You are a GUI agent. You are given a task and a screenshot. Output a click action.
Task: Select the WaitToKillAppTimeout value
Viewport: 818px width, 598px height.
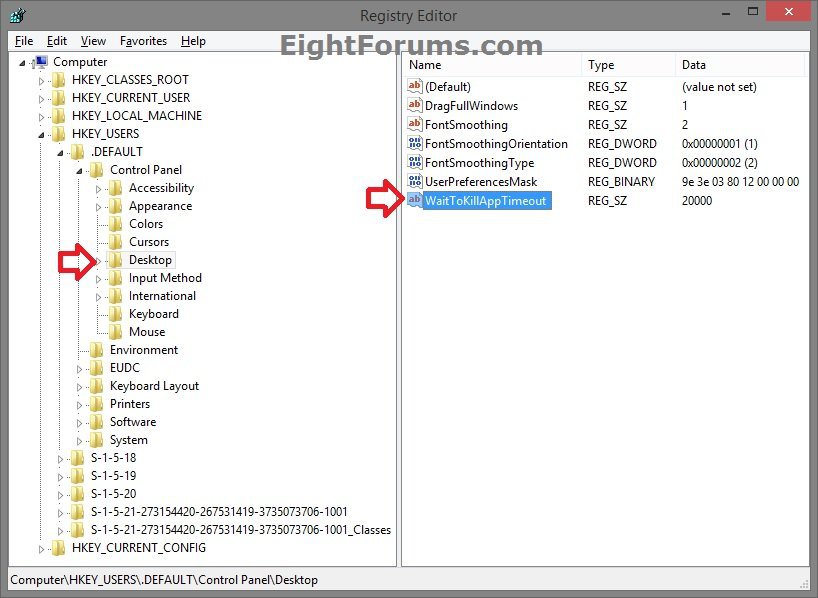click(x=485, y=201)
